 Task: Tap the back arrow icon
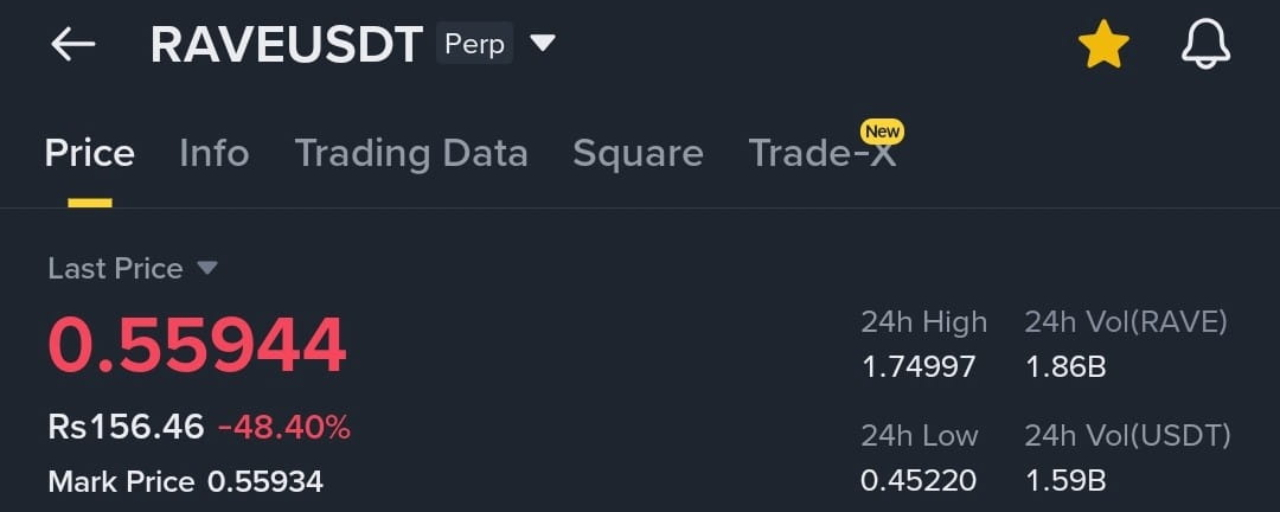(x=73, y=45)
